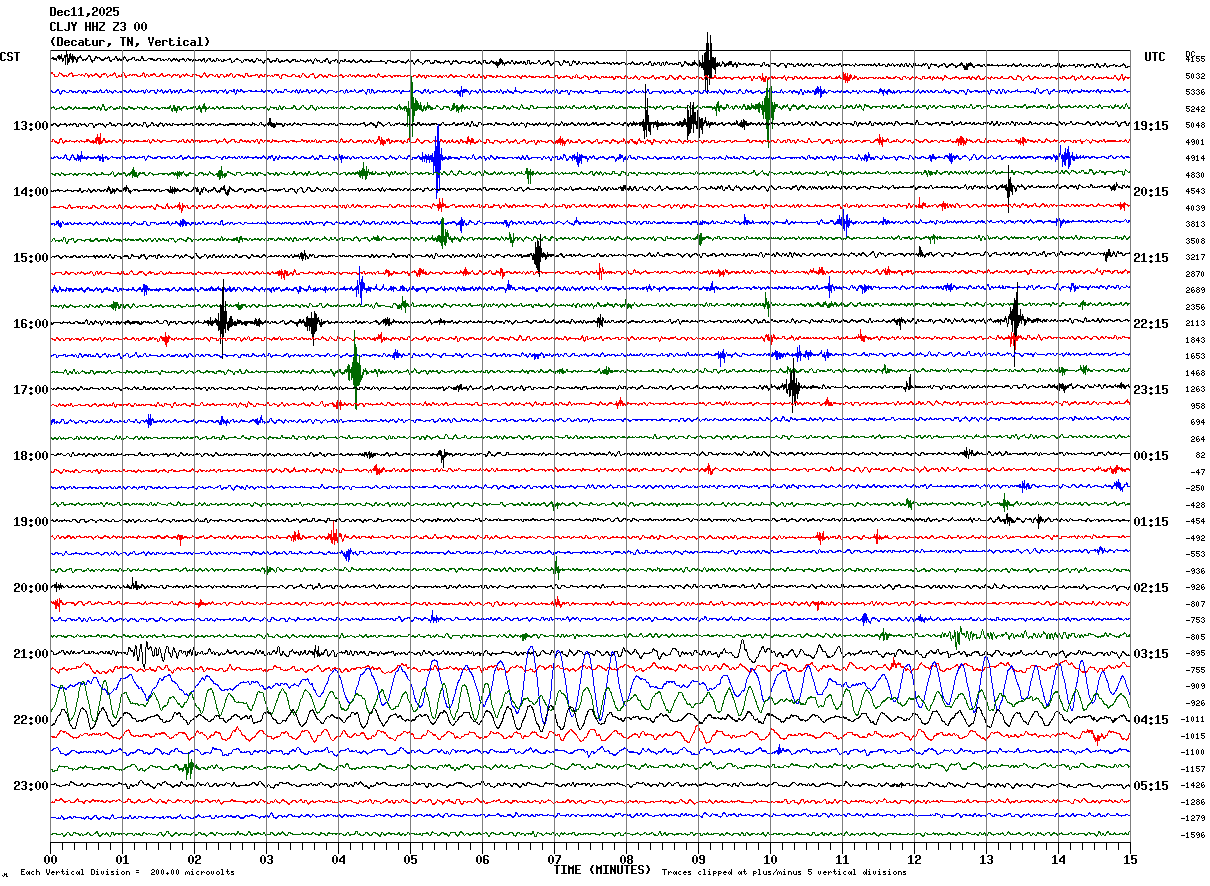Viewport: 1210px width, 886px height.
Task: Click the DC offset value -895
Action: click(x=1195, y=654)
